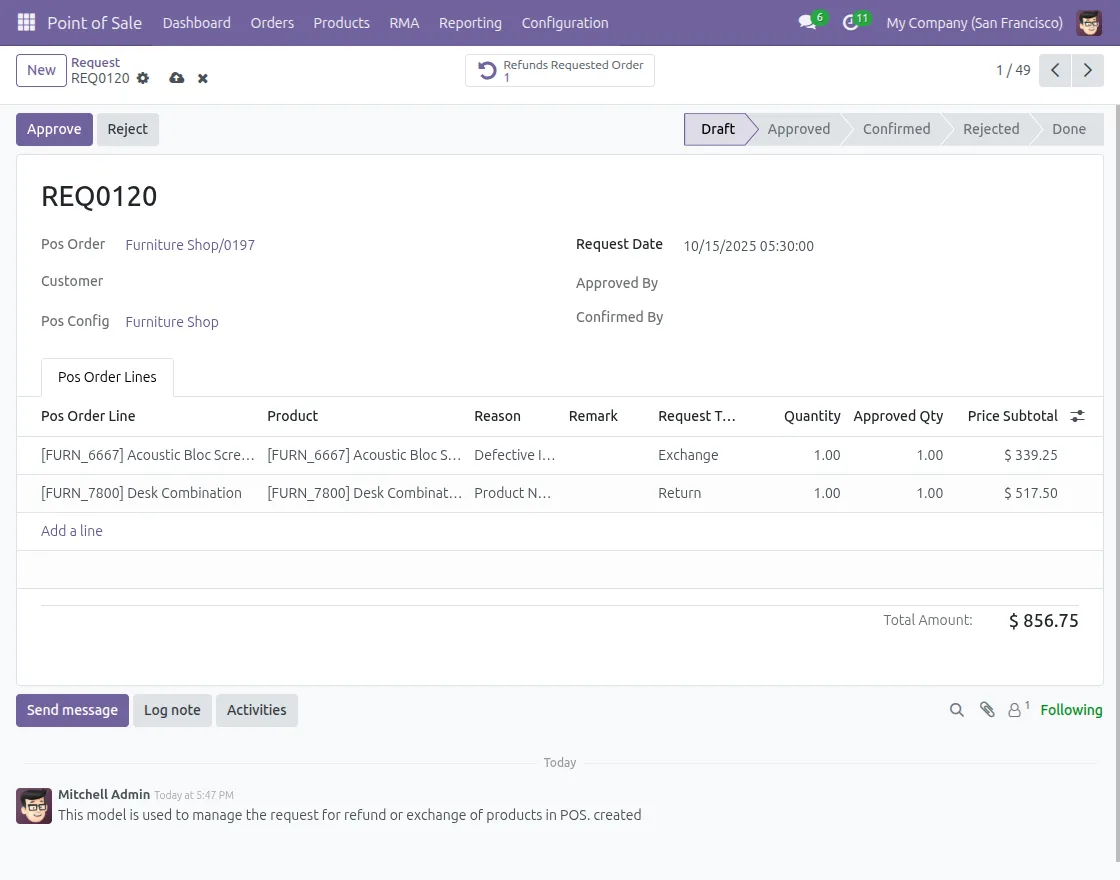Open Furniture Shop/0197 order link
Viewport: 1120px width, 880px height.
190,245
